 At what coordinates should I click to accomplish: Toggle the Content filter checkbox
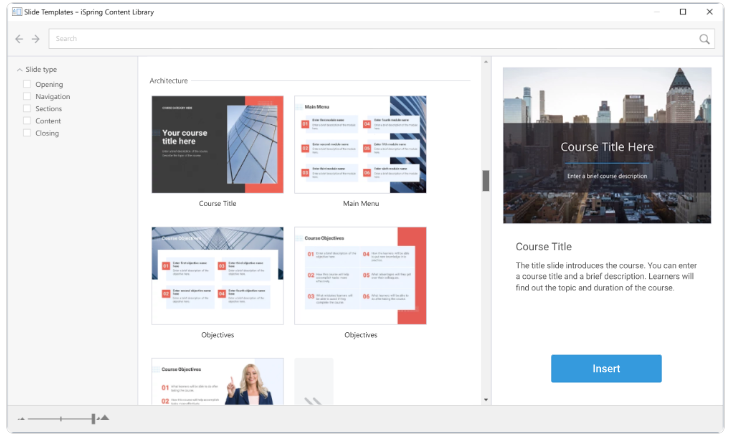pyautogui.click(x=27, y=121)
